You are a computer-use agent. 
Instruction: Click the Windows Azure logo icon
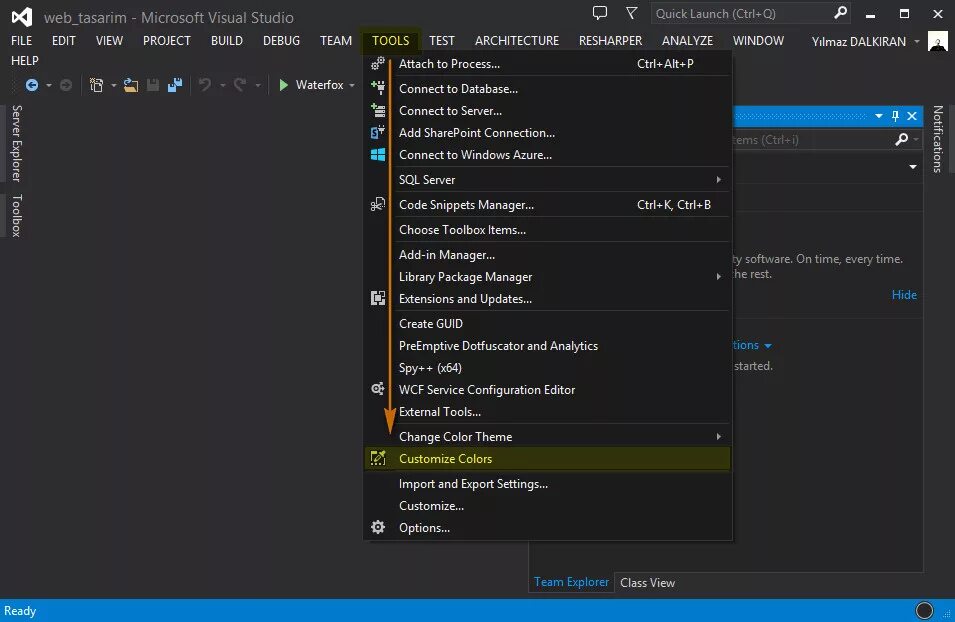[378, 155]
